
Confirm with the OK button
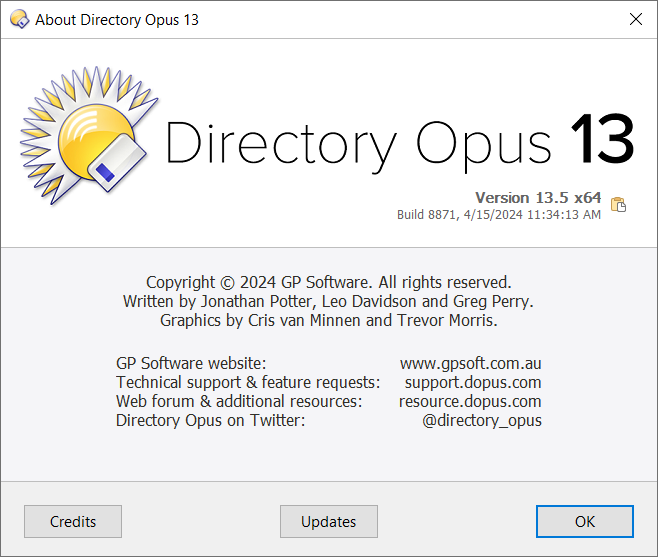pos(585,521)
